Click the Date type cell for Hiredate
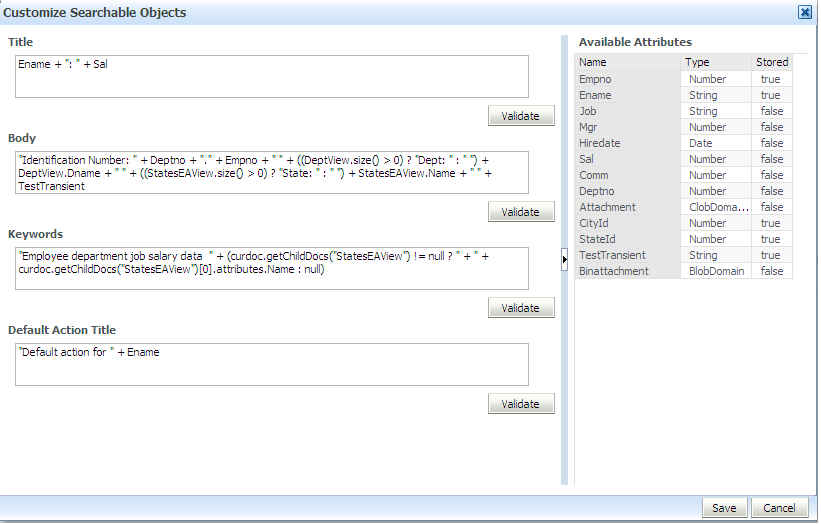 pyautogui.click(x=716, y=143)
